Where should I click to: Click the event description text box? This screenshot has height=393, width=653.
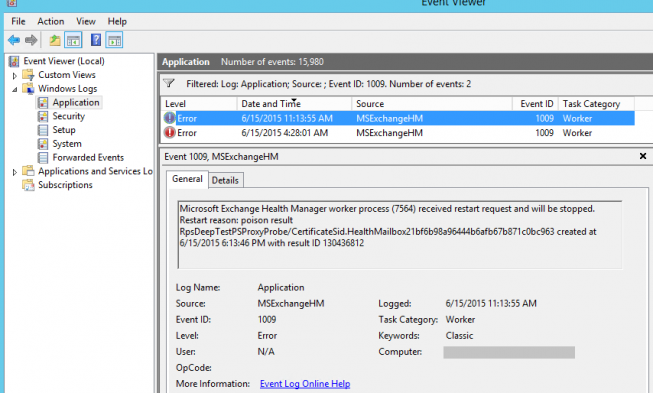coord(400,235)
